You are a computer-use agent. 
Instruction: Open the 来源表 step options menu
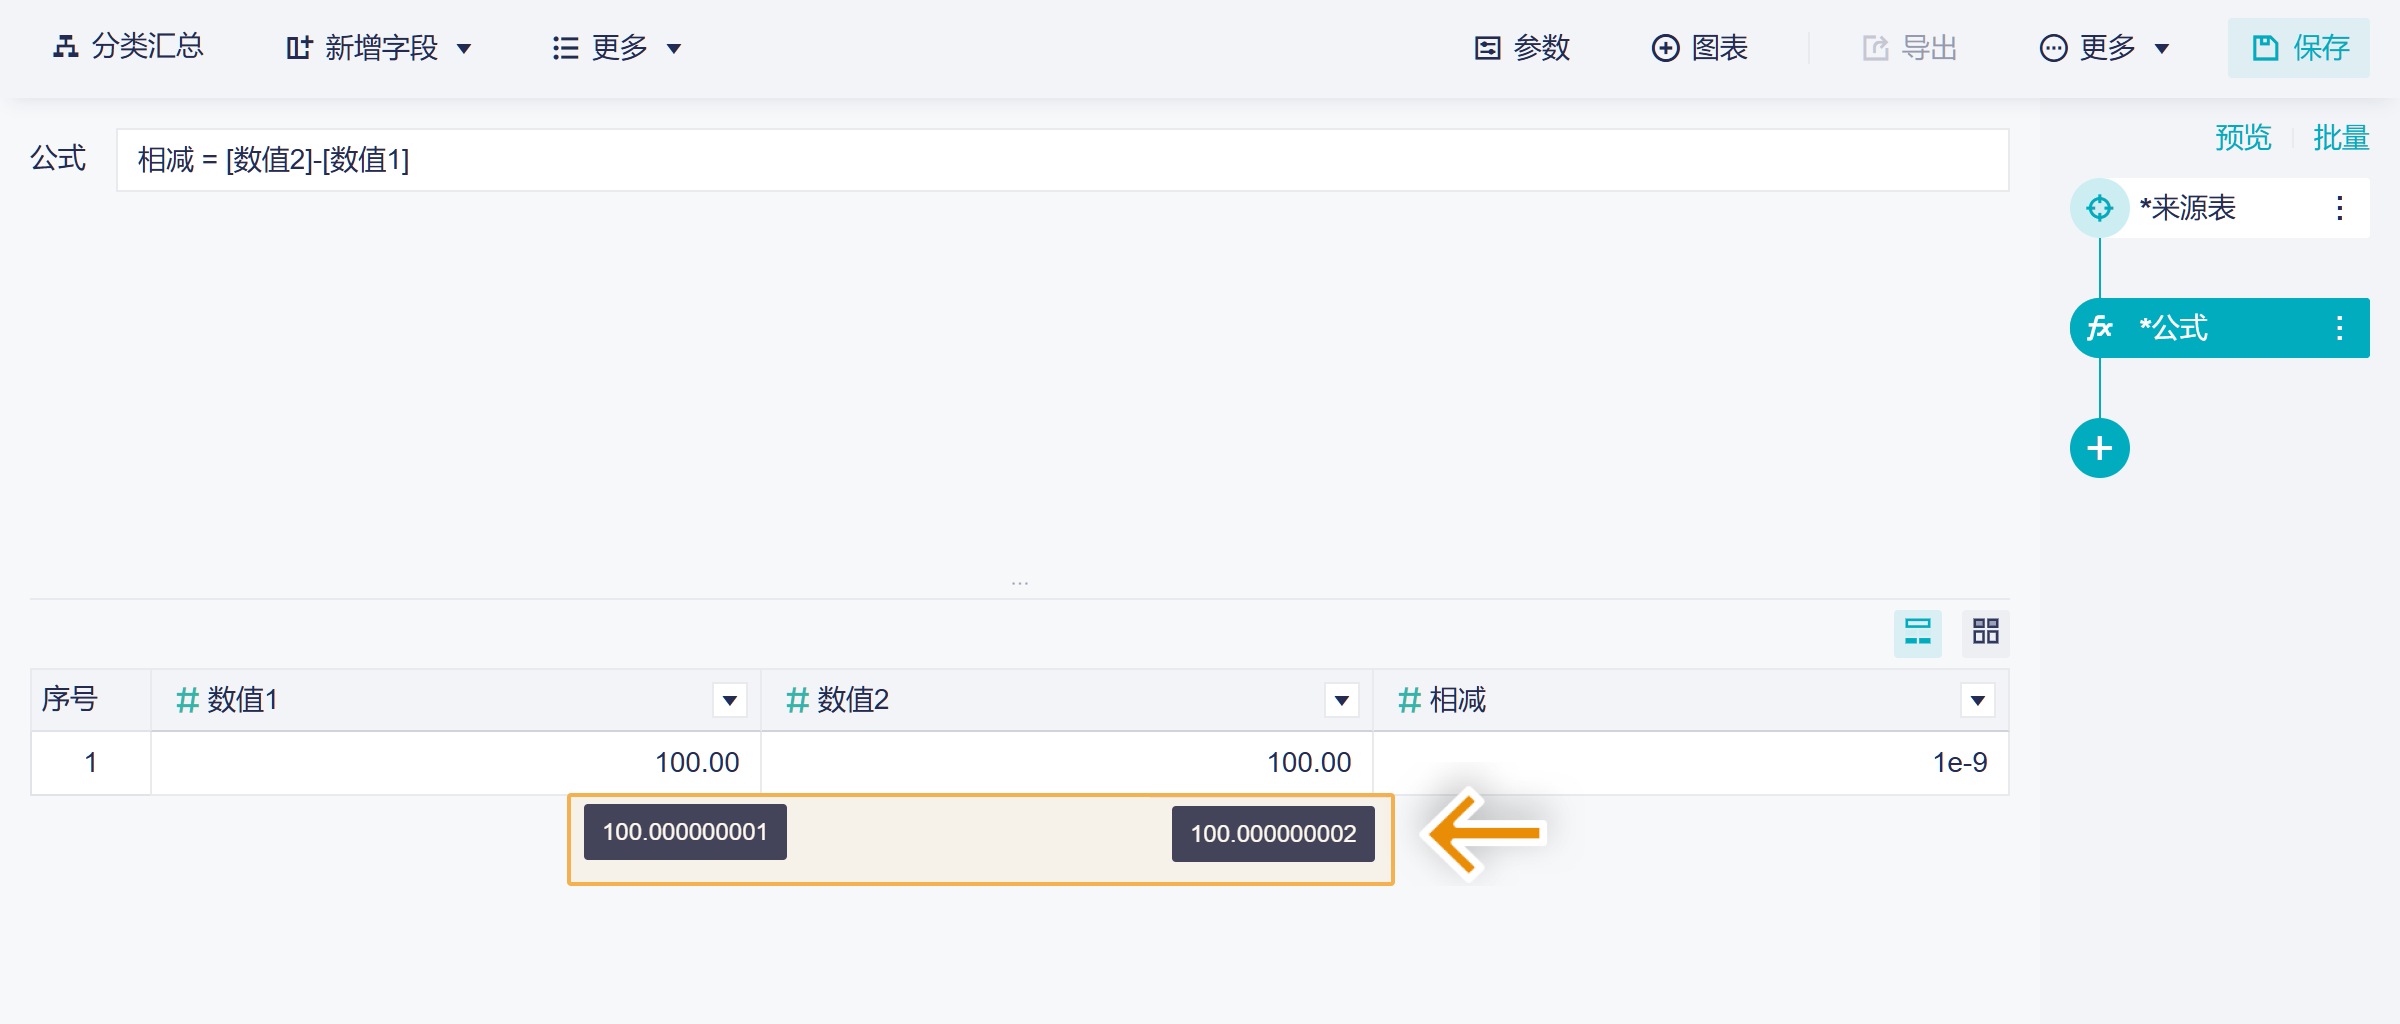[x=2340, y=208]
